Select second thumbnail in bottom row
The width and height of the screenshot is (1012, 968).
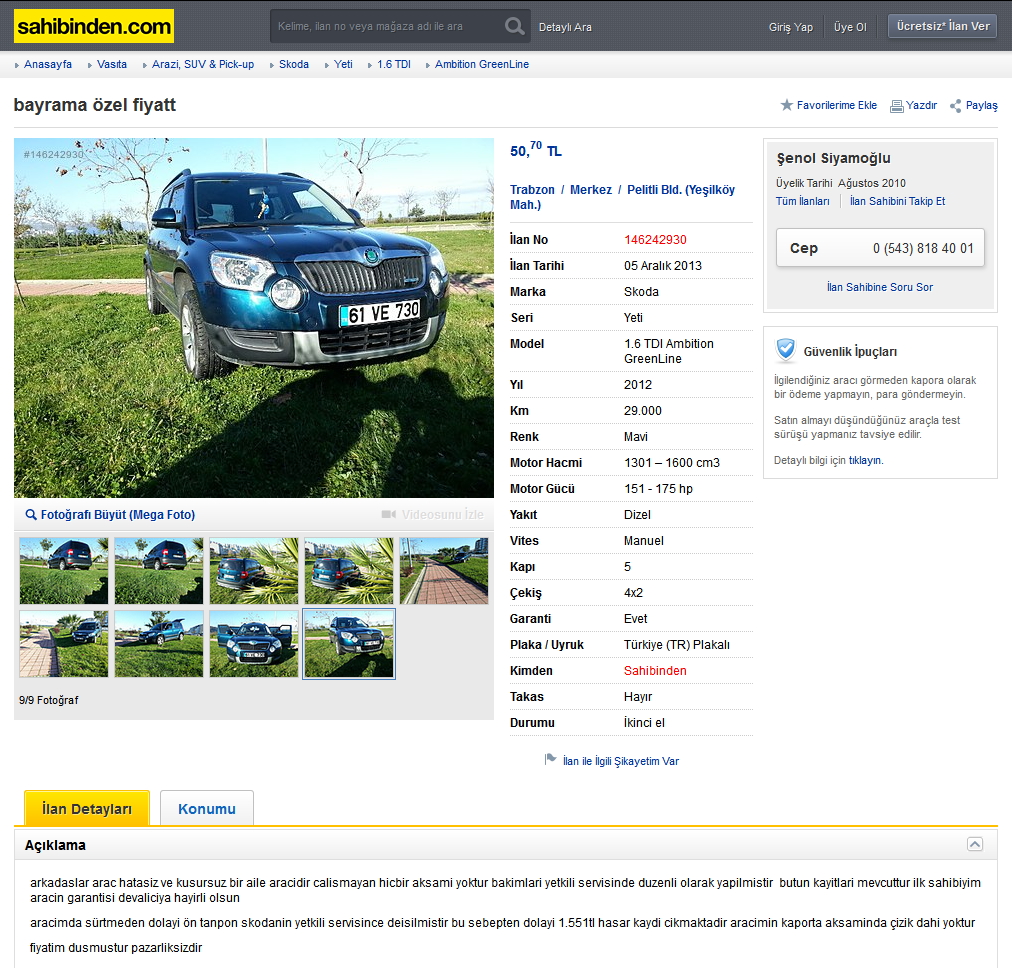coord(159,644)
